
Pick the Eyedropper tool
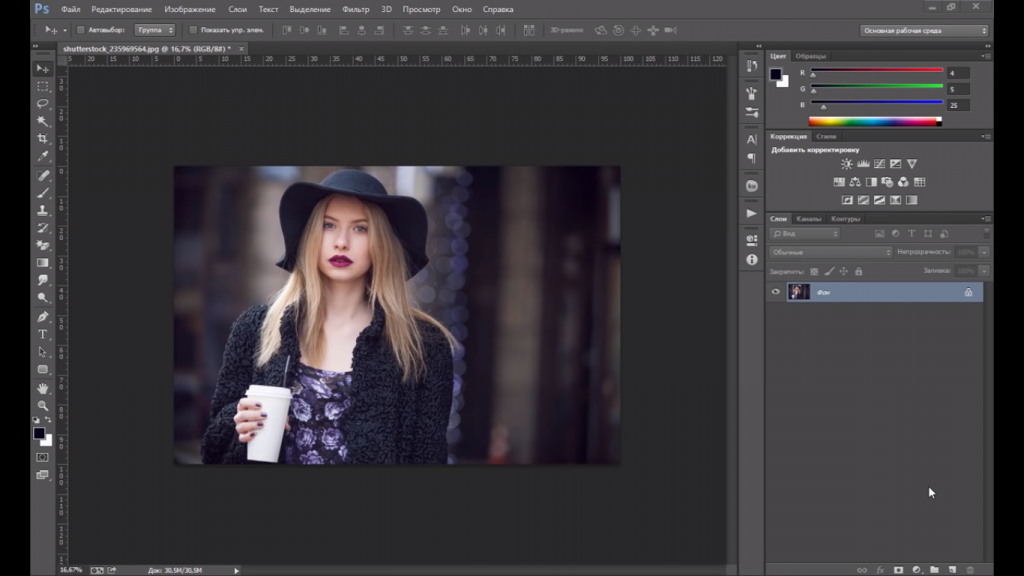click(x=43, y=156)
